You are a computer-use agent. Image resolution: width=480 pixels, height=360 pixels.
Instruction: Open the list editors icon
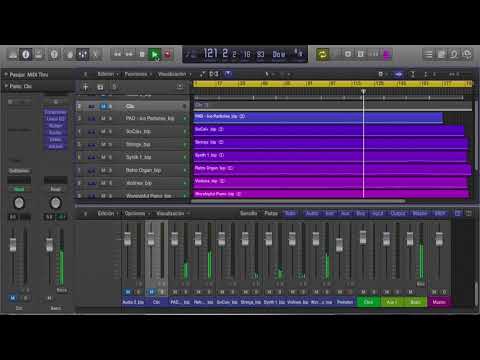[428, 54]
